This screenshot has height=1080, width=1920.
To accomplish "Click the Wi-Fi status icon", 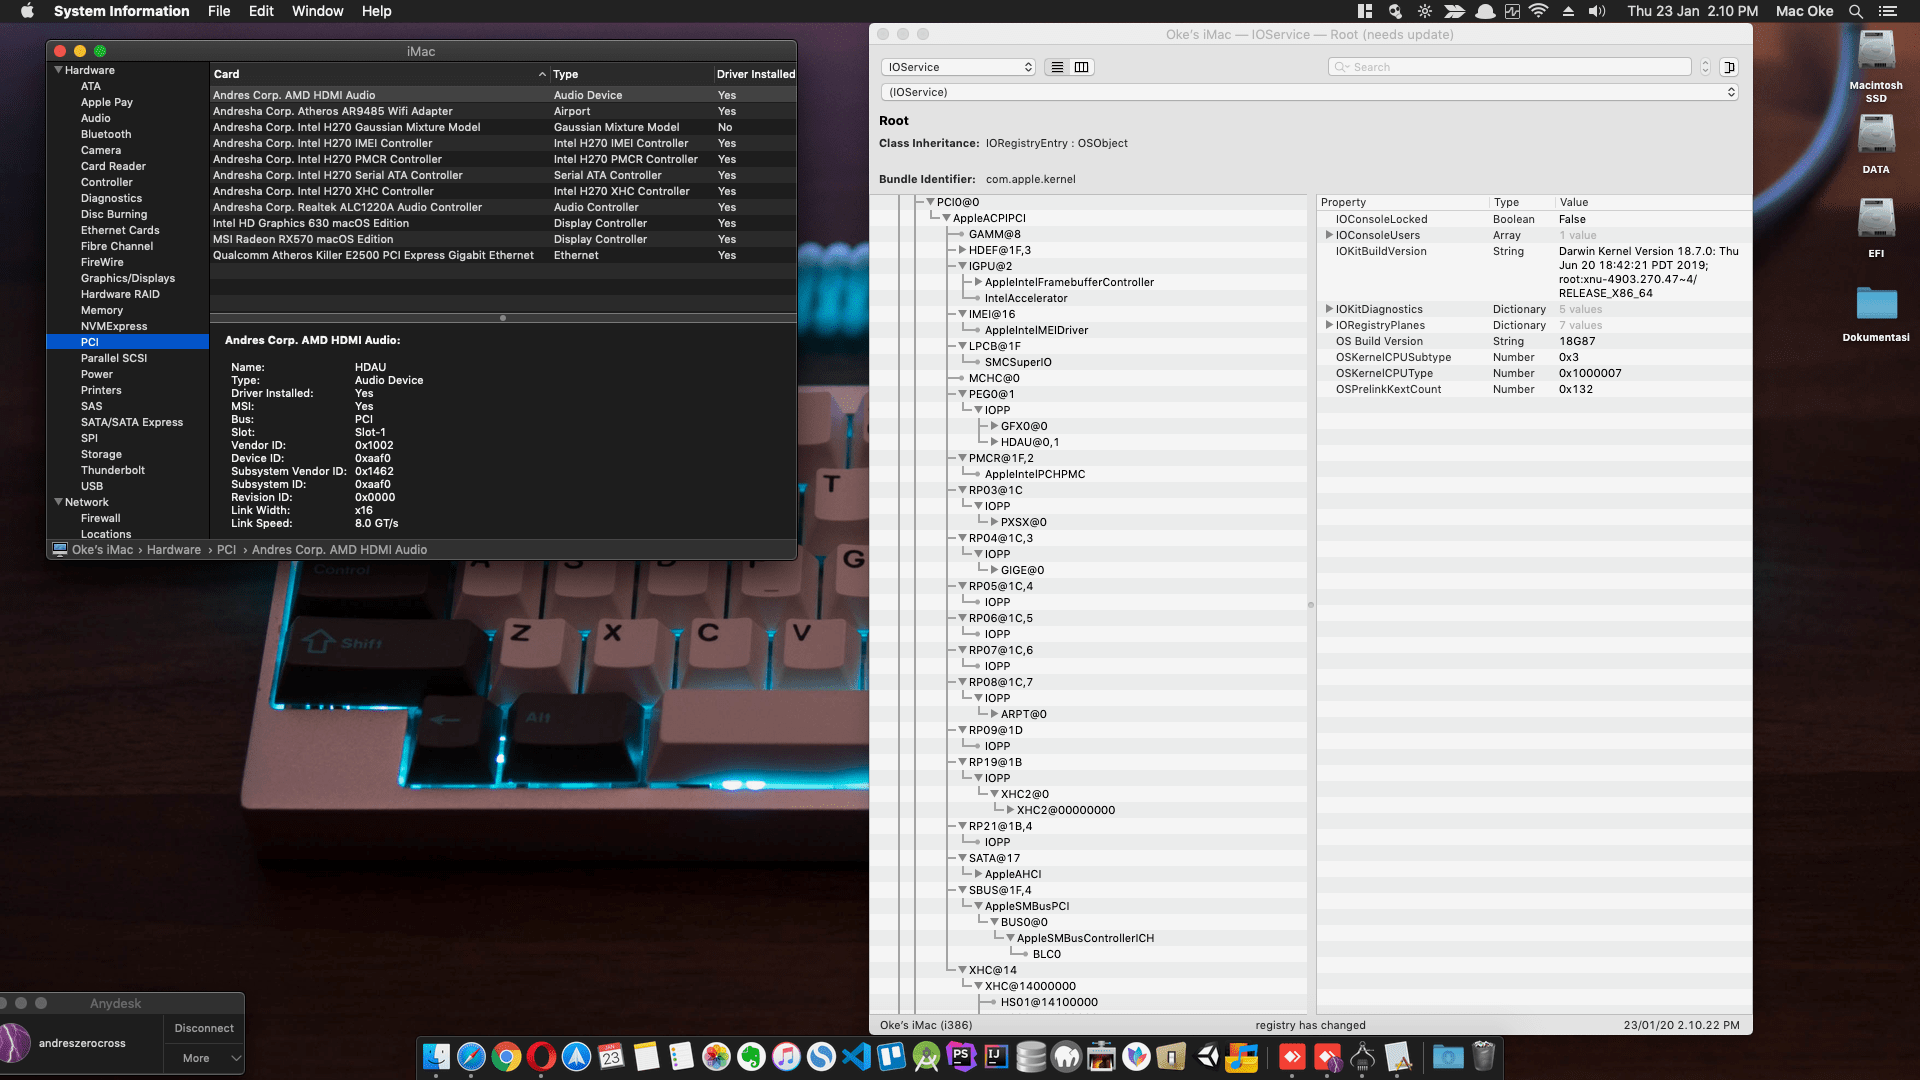I will [x=1538, y=11].
